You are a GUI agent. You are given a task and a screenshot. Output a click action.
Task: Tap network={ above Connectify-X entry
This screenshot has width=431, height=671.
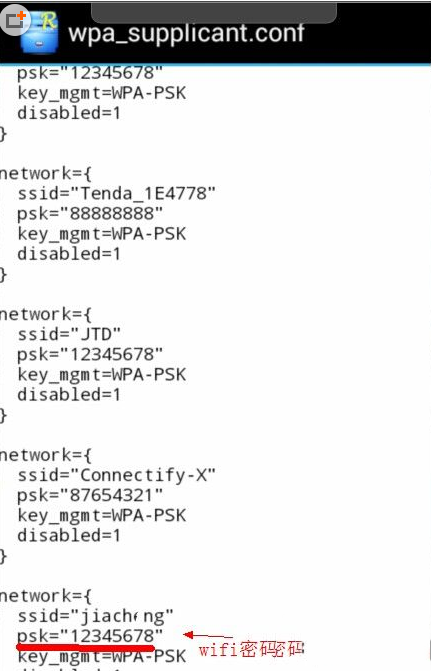click(x=45, y=455)
